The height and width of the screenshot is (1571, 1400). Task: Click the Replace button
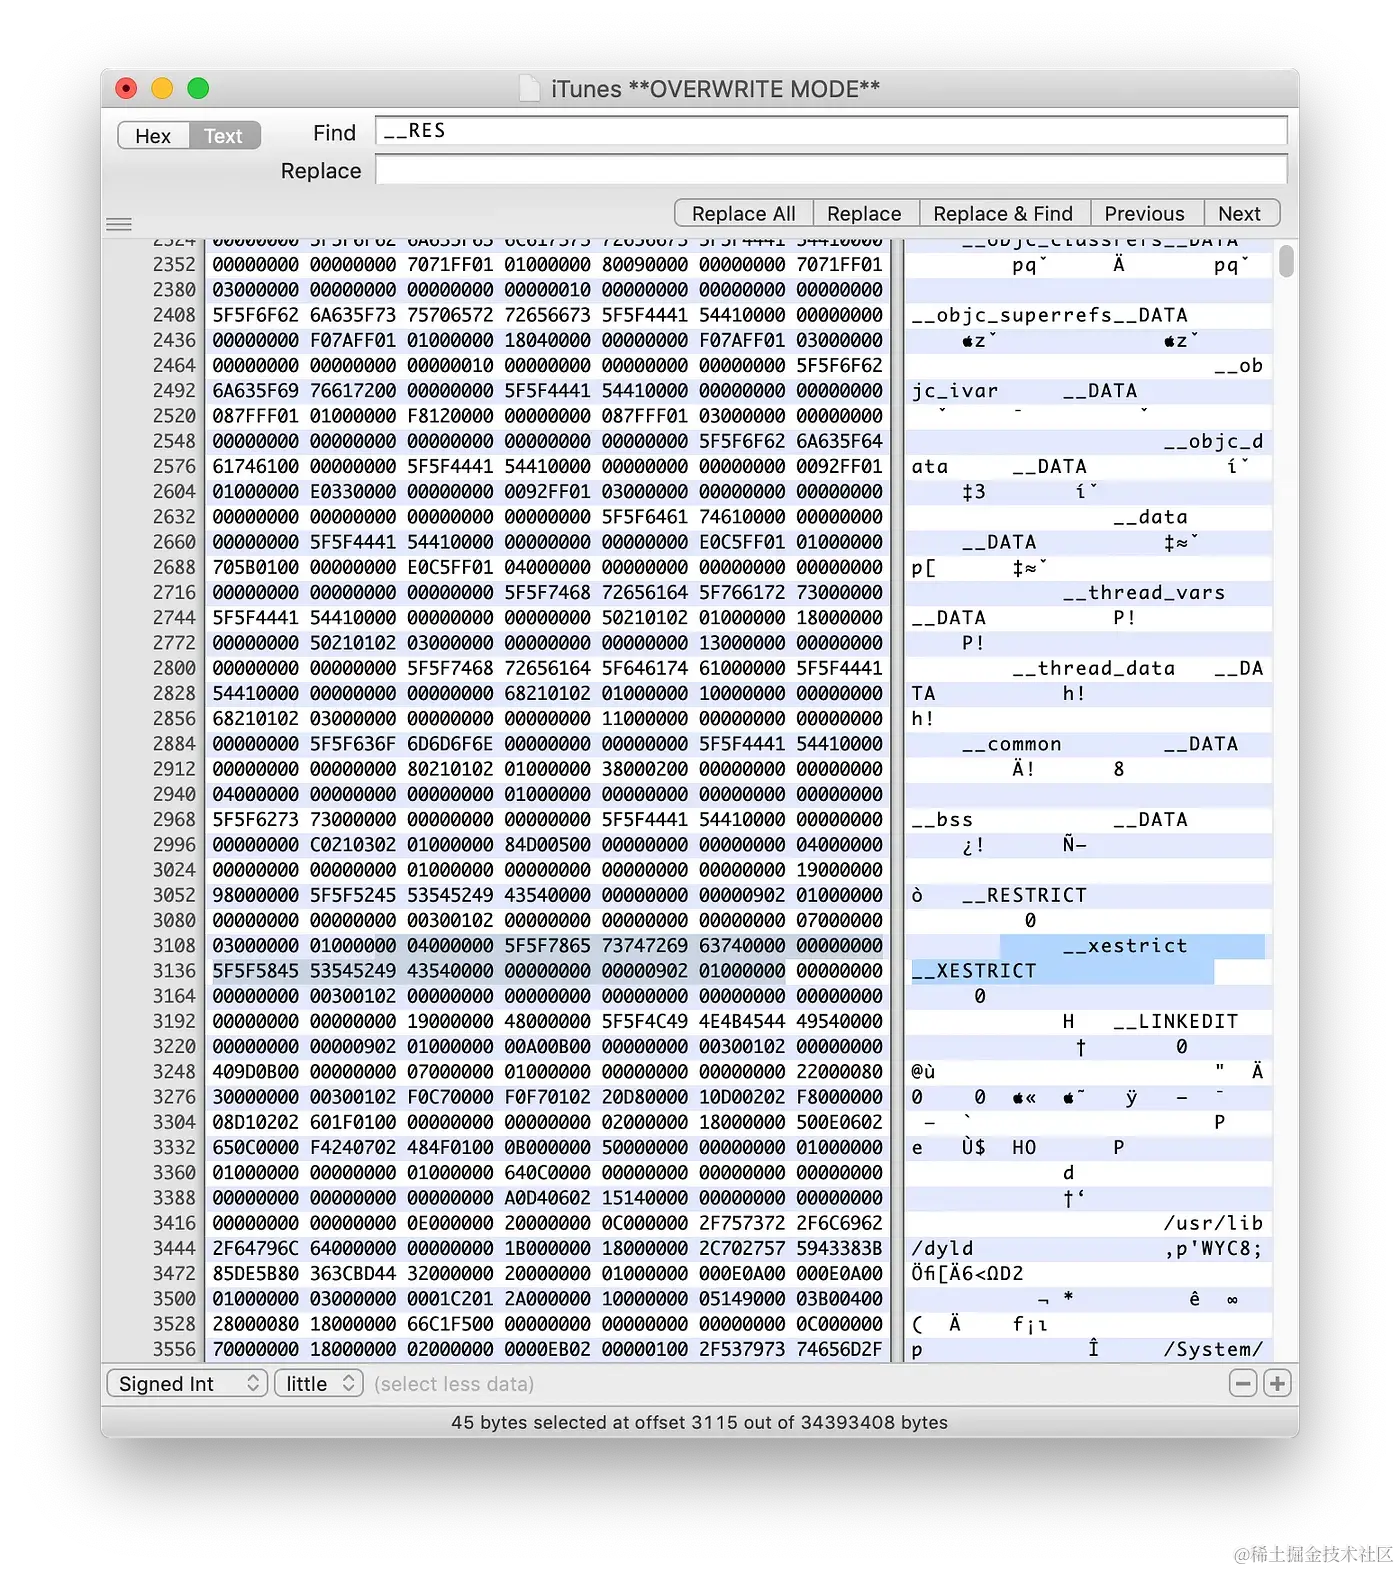tap(864, 213)
